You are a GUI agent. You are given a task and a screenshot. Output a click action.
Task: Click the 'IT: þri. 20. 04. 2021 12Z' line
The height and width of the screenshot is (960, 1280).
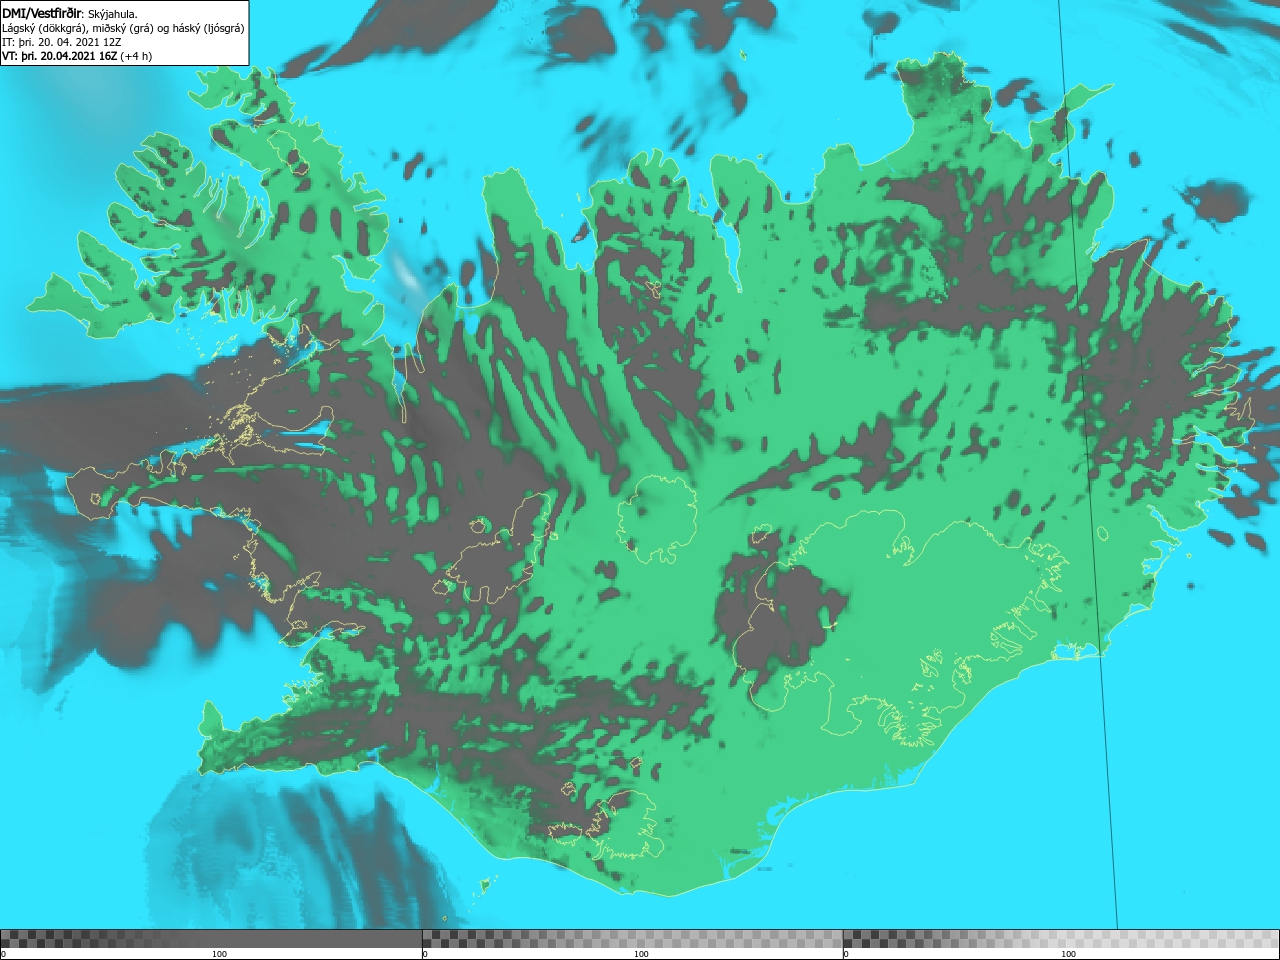(62, 42)
